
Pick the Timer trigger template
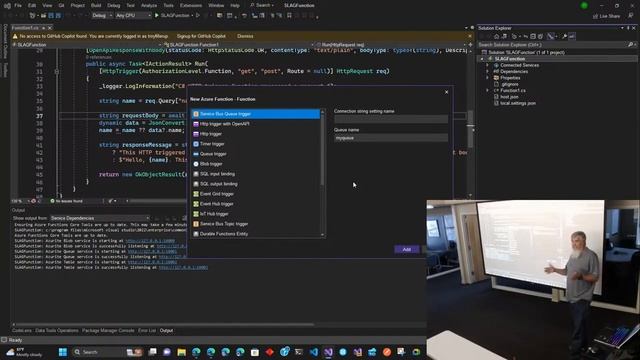tap(256, 144)
